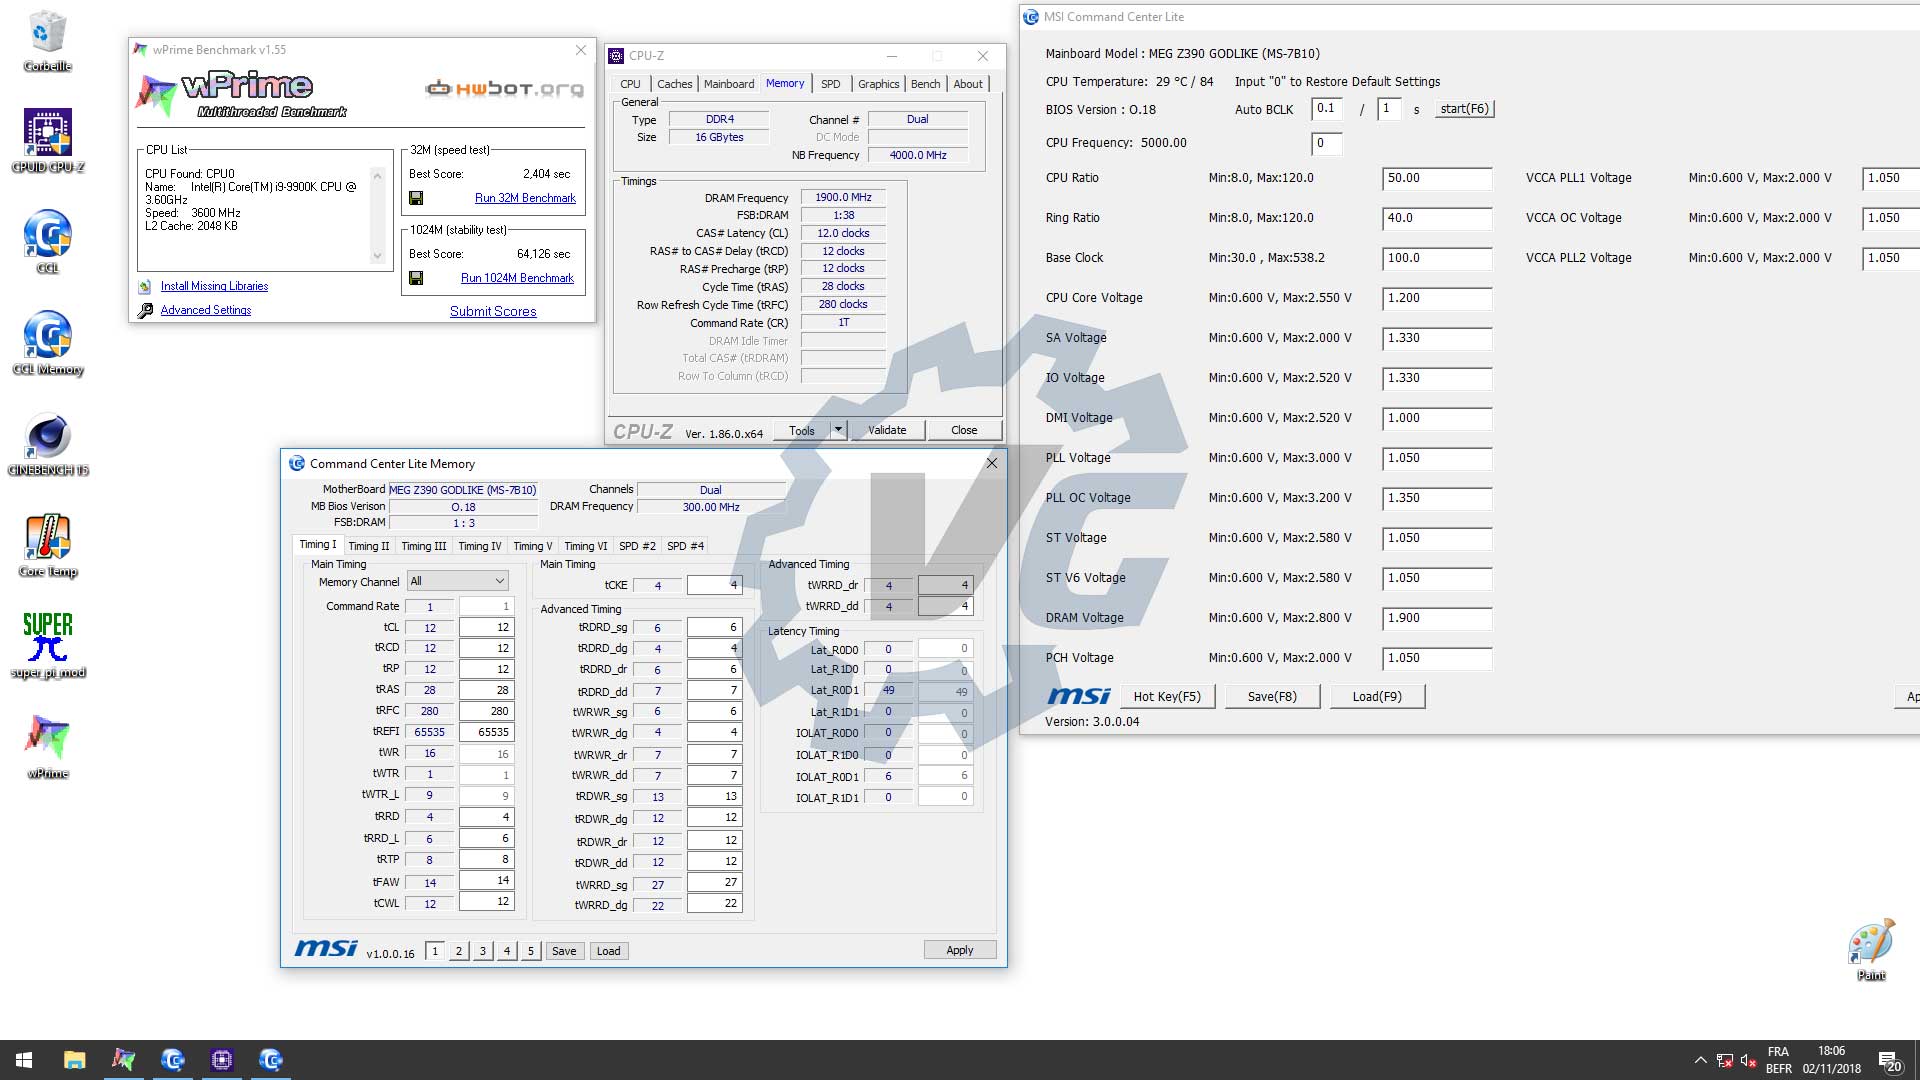
Task: Click the Advanced Settings wrench icon
Action: click(145, 310)
